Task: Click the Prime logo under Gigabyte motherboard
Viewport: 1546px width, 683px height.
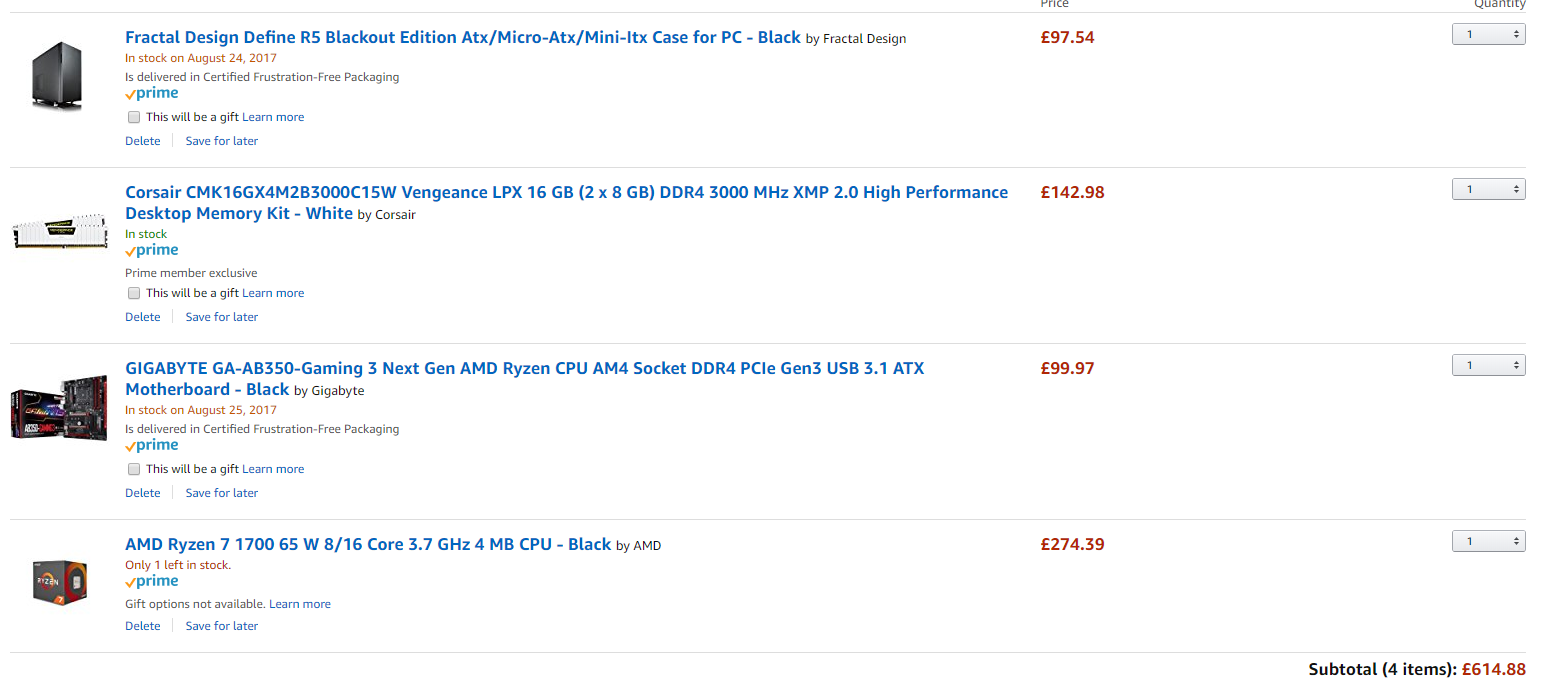Action: [152, 445]
